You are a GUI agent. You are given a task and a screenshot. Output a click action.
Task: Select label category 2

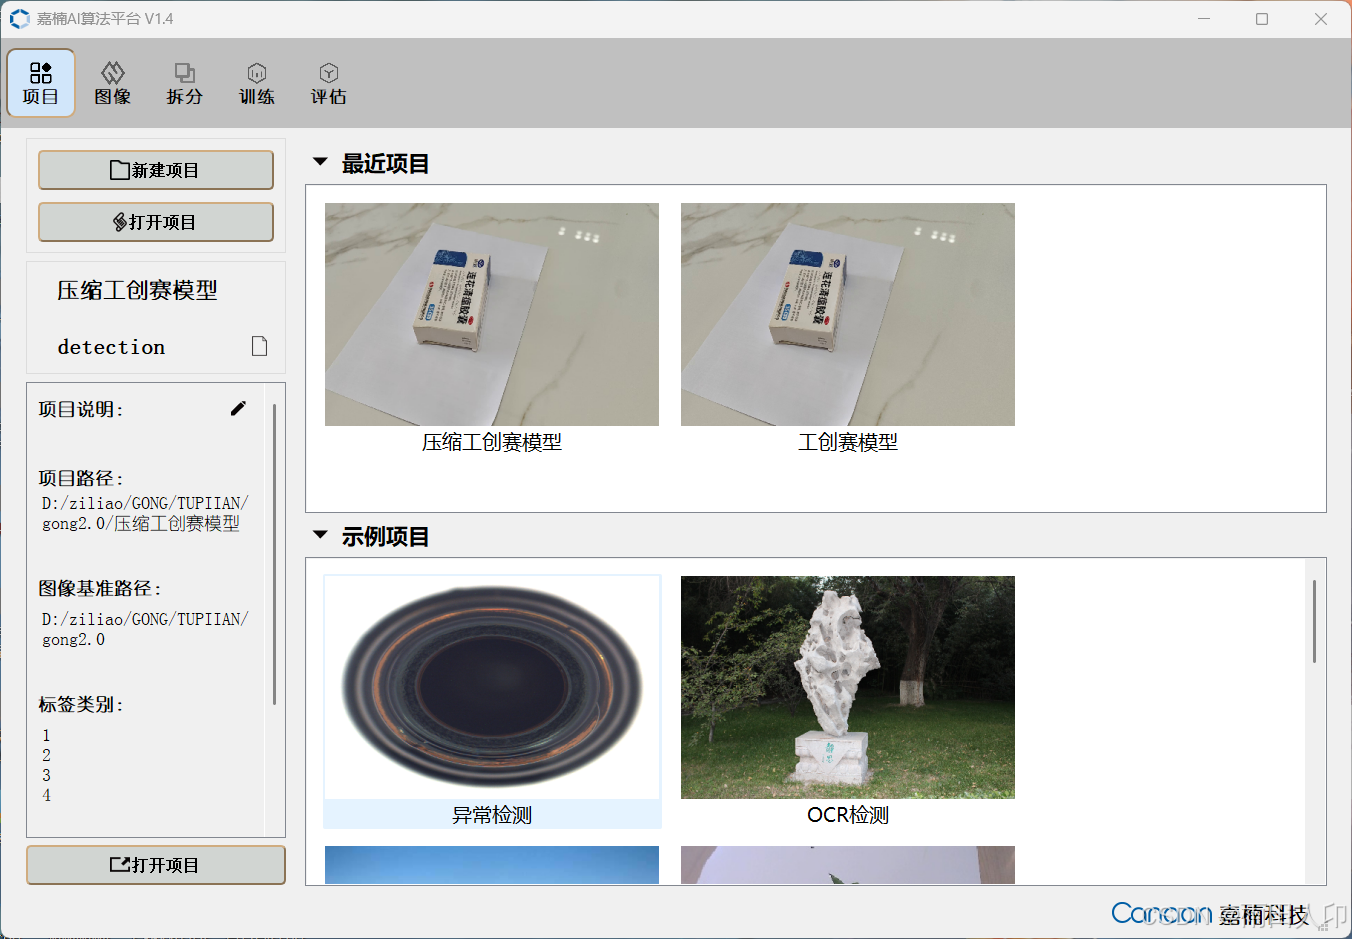tap(46, 756)
